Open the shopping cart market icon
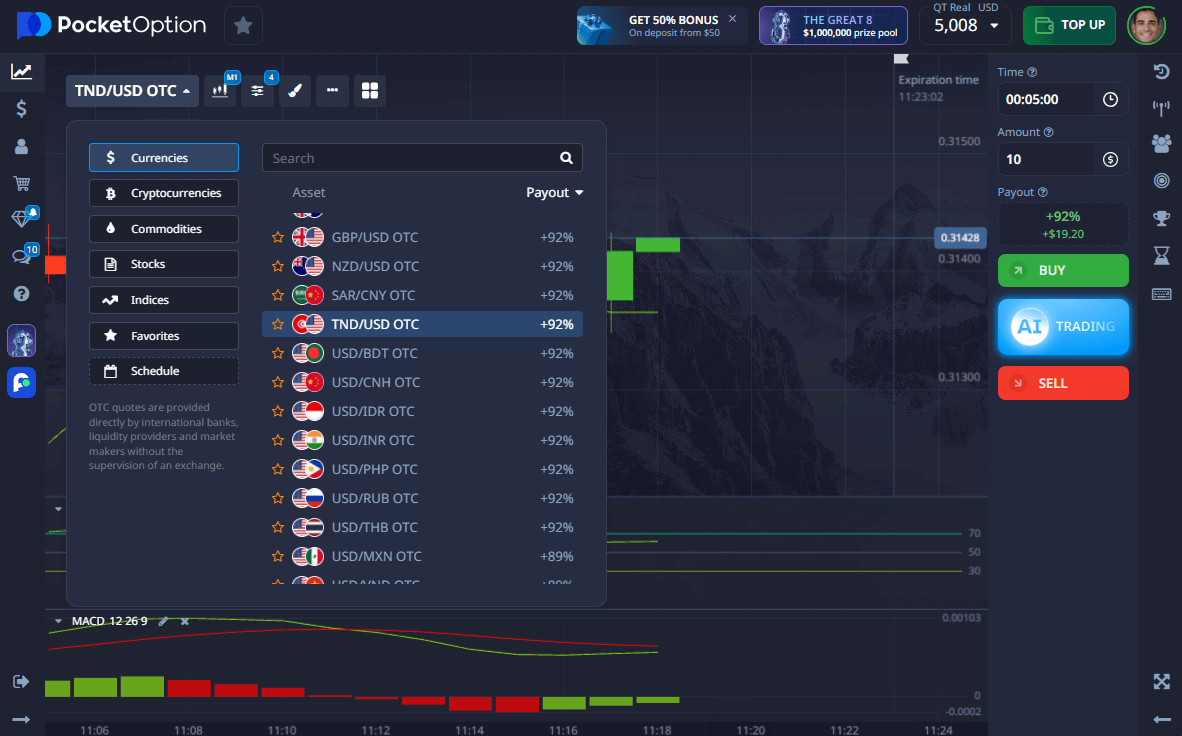The image size is (1182, 736). (21, 183)
